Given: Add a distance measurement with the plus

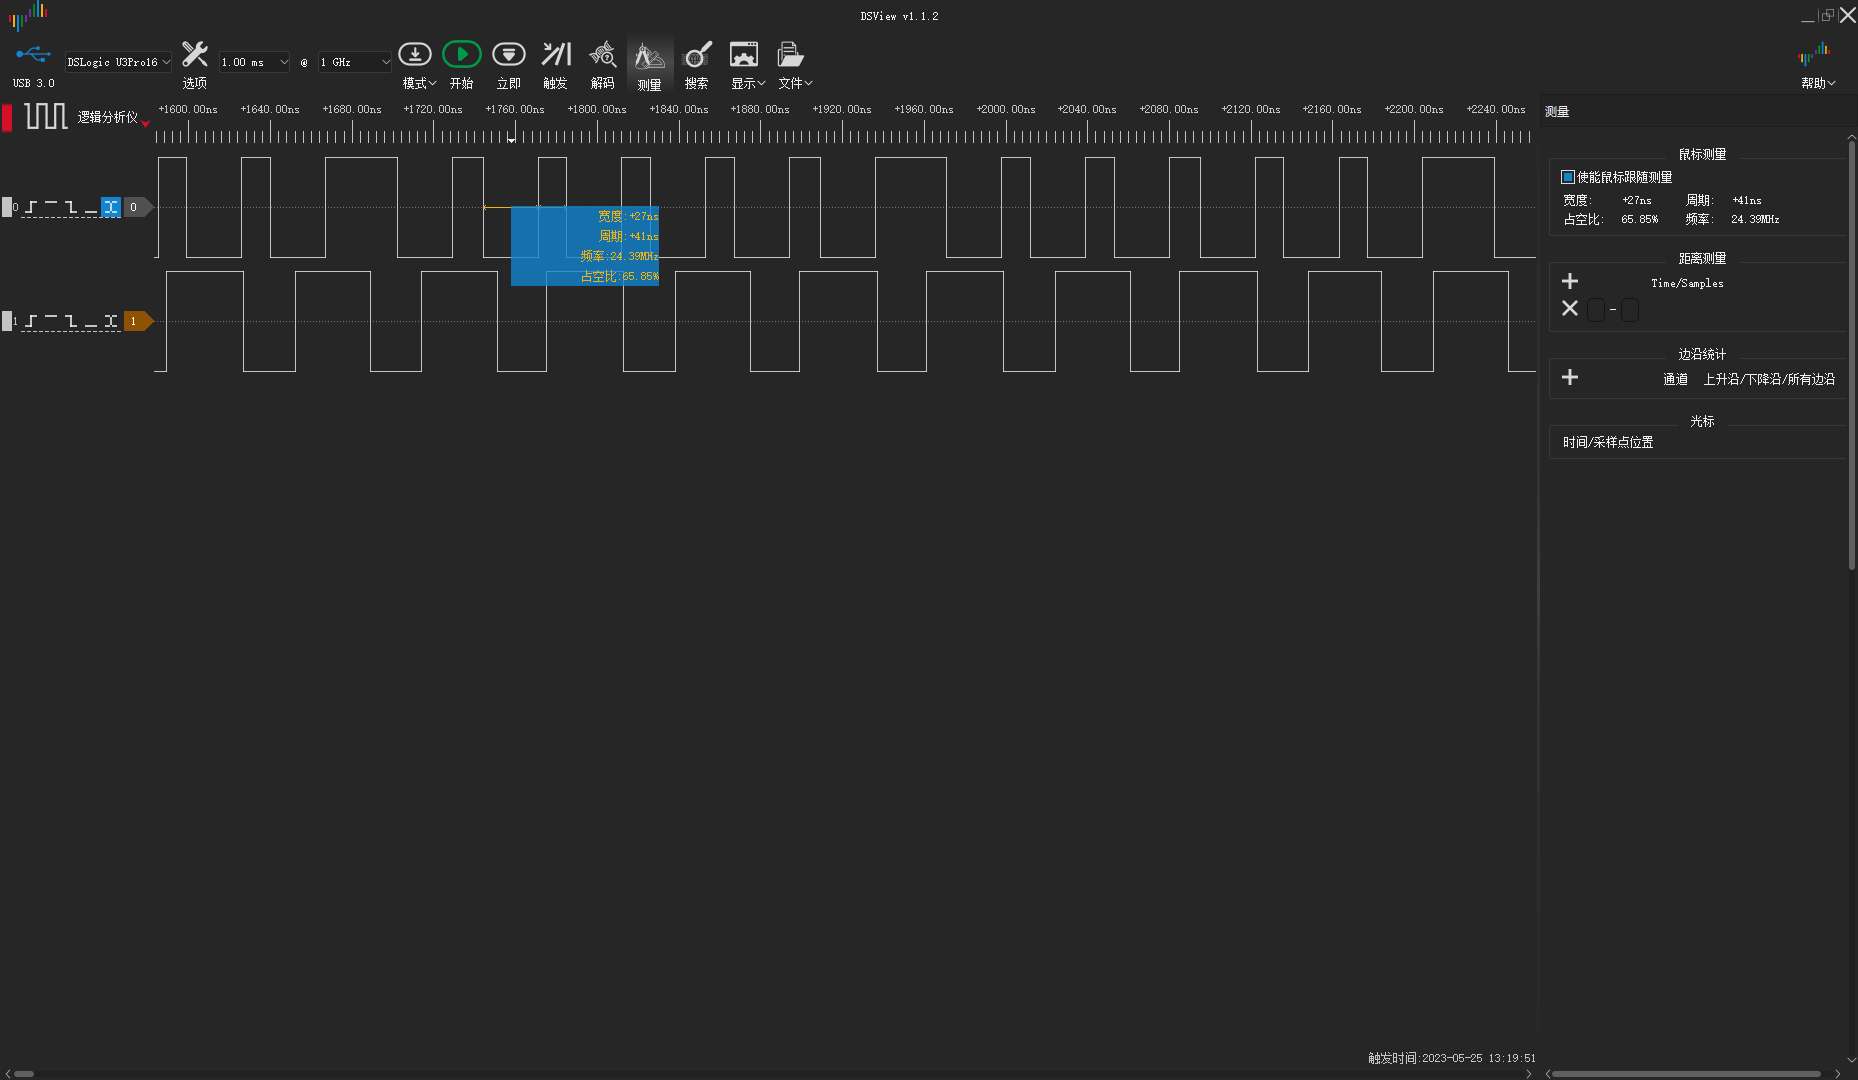Looking at the screenshot, I should [1570, 281].
